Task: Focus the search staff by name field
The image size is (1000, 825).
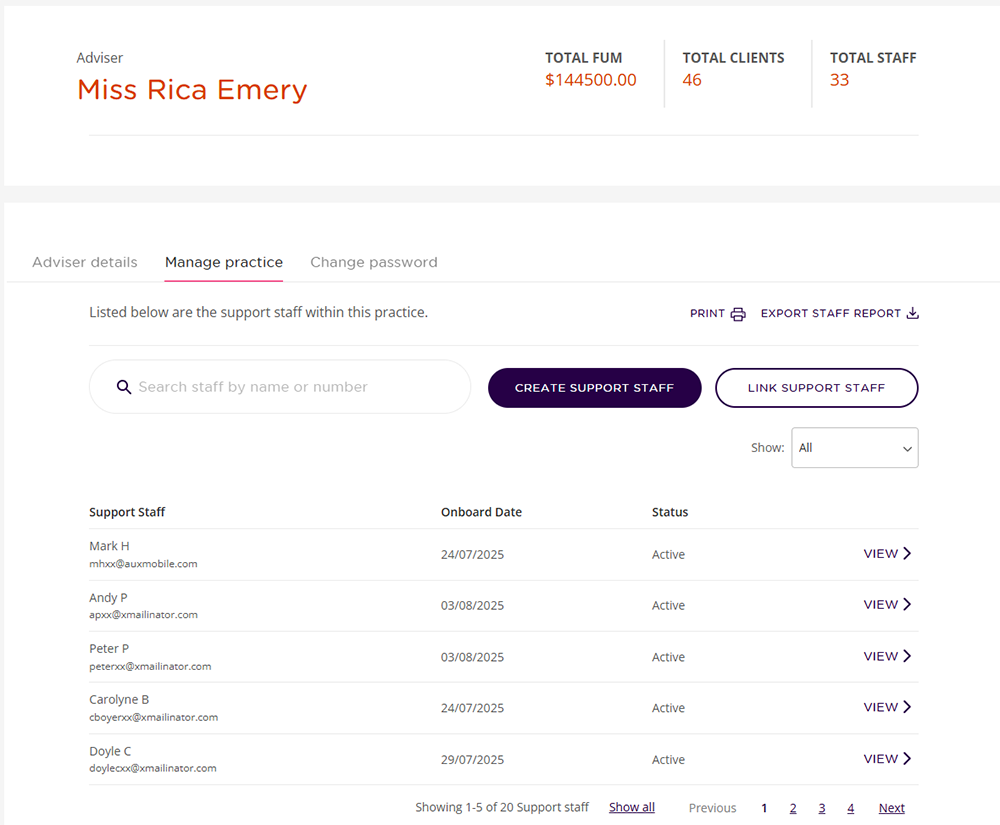Action: 290,387
